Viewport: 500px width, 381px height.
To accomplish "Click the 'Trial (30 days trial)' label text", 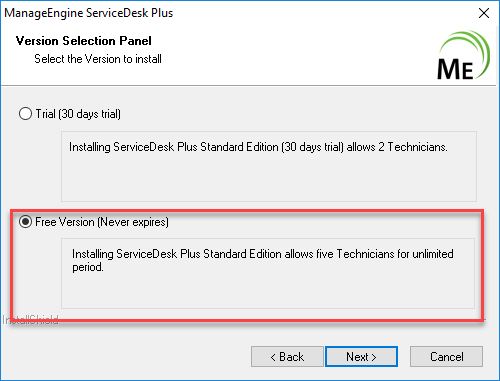I will (x=78, y=114).
